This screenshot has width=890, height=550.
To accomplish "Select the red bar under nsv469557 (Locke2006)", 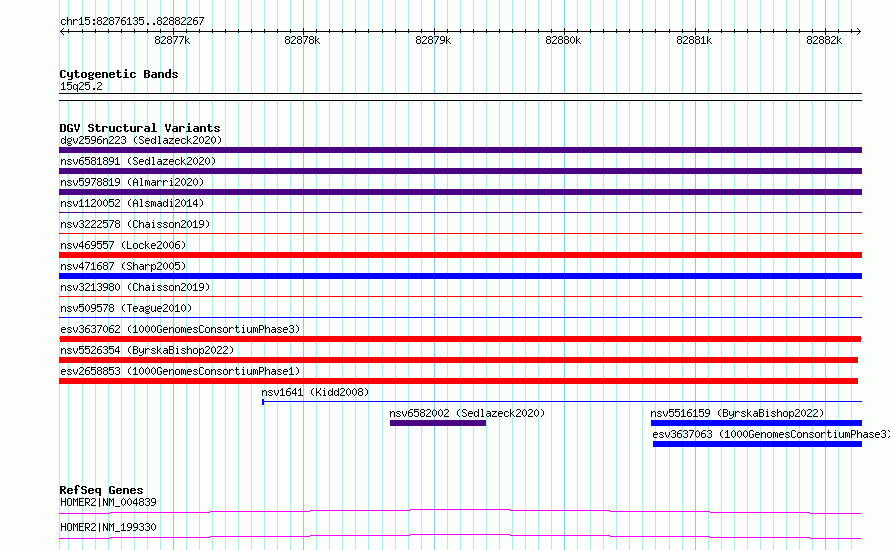I will click(x=460, y=255).
